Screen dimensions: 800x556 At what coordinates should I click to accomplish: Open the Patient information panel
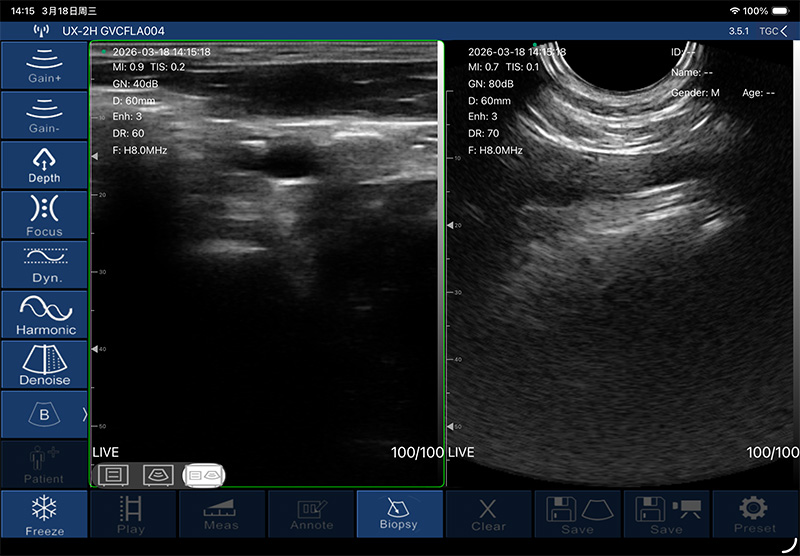tap(44, 465)
